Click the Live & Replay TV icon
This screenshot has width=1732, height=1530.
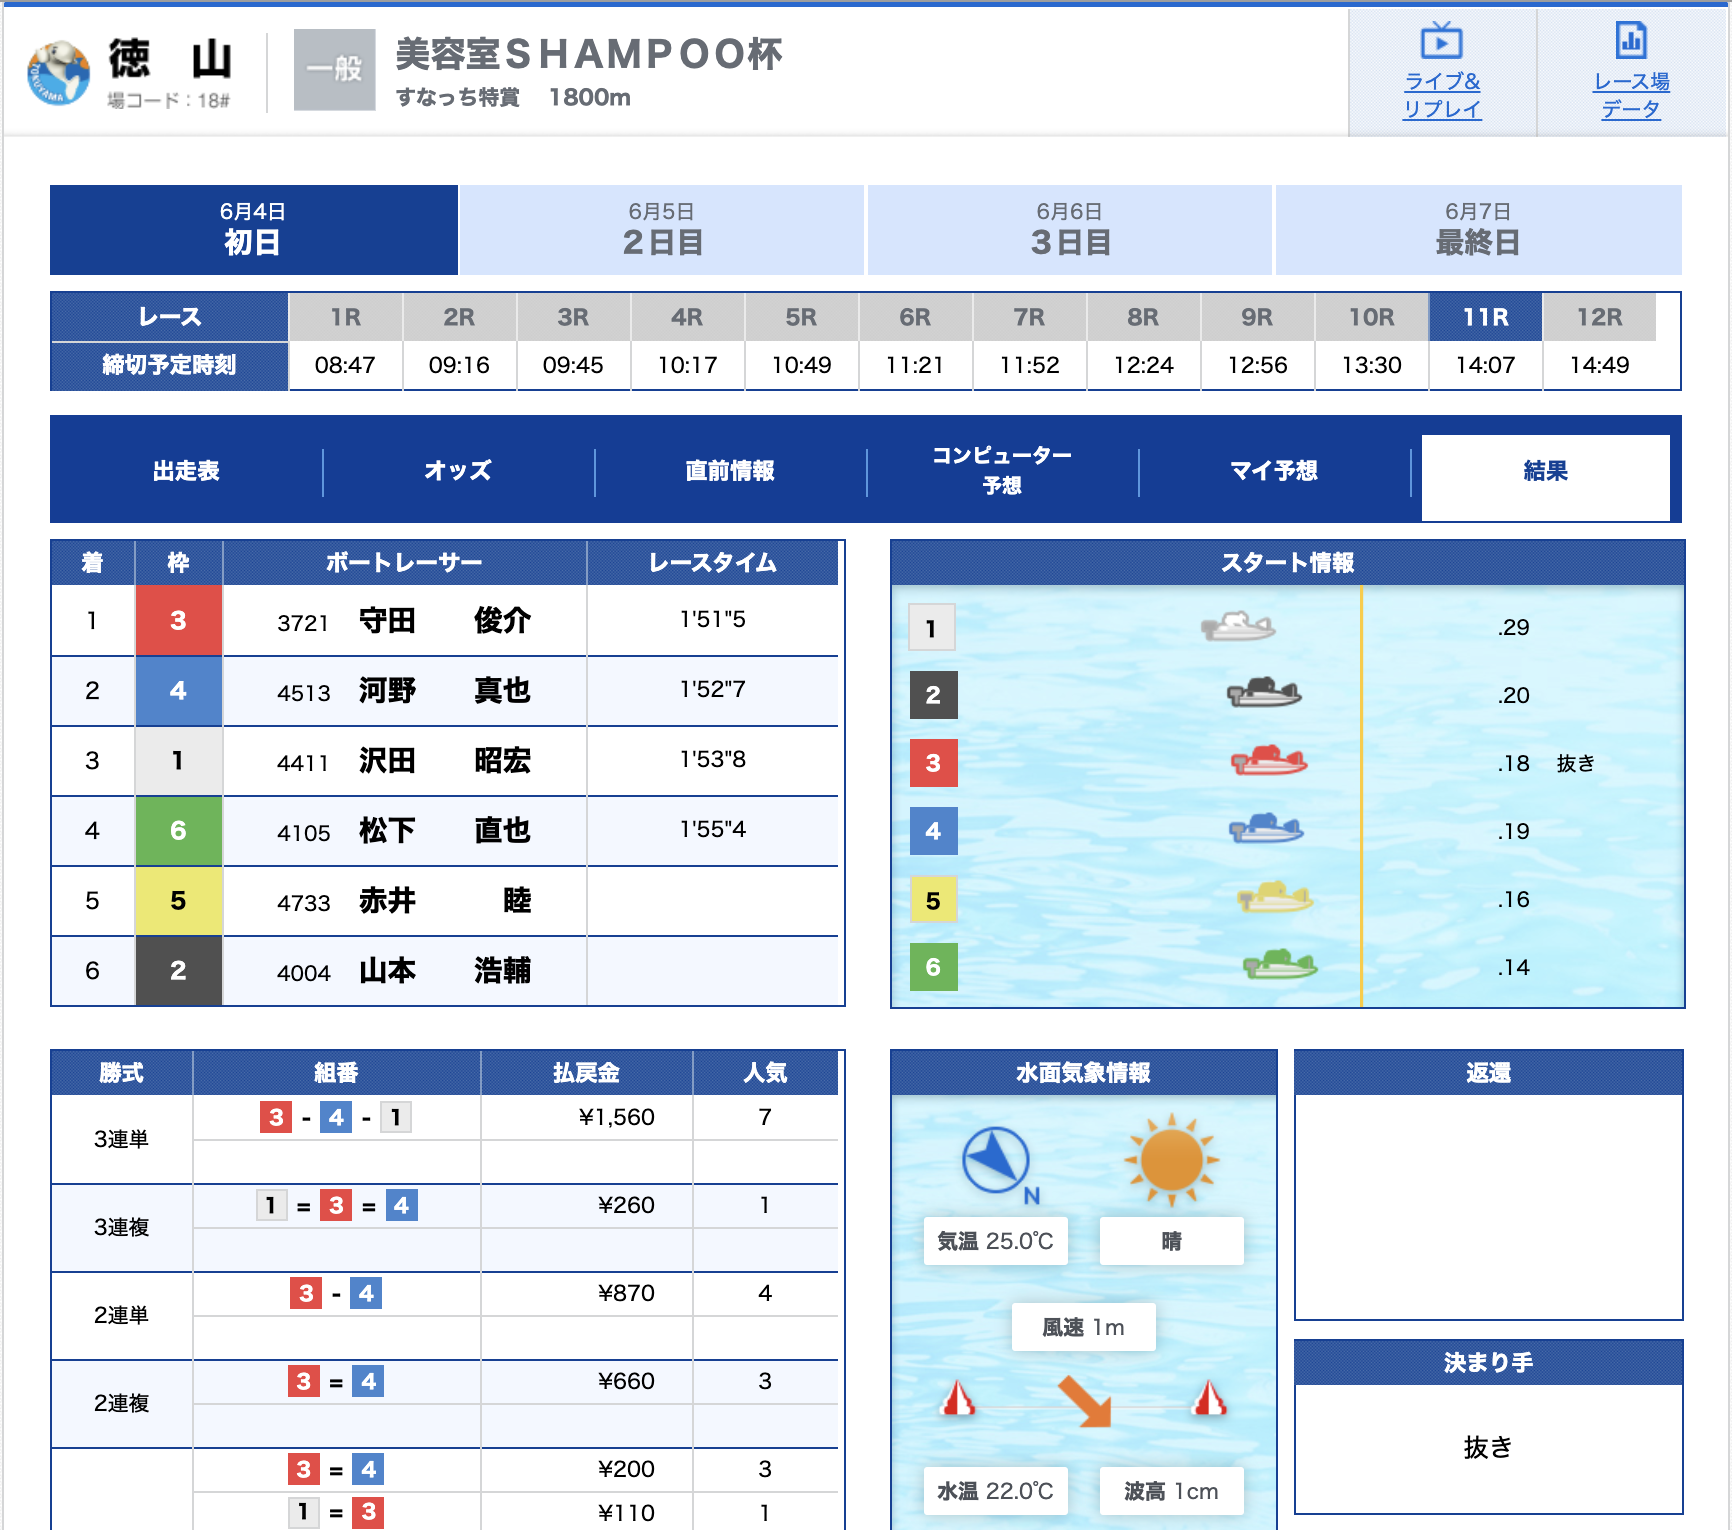coord(1441,42)
